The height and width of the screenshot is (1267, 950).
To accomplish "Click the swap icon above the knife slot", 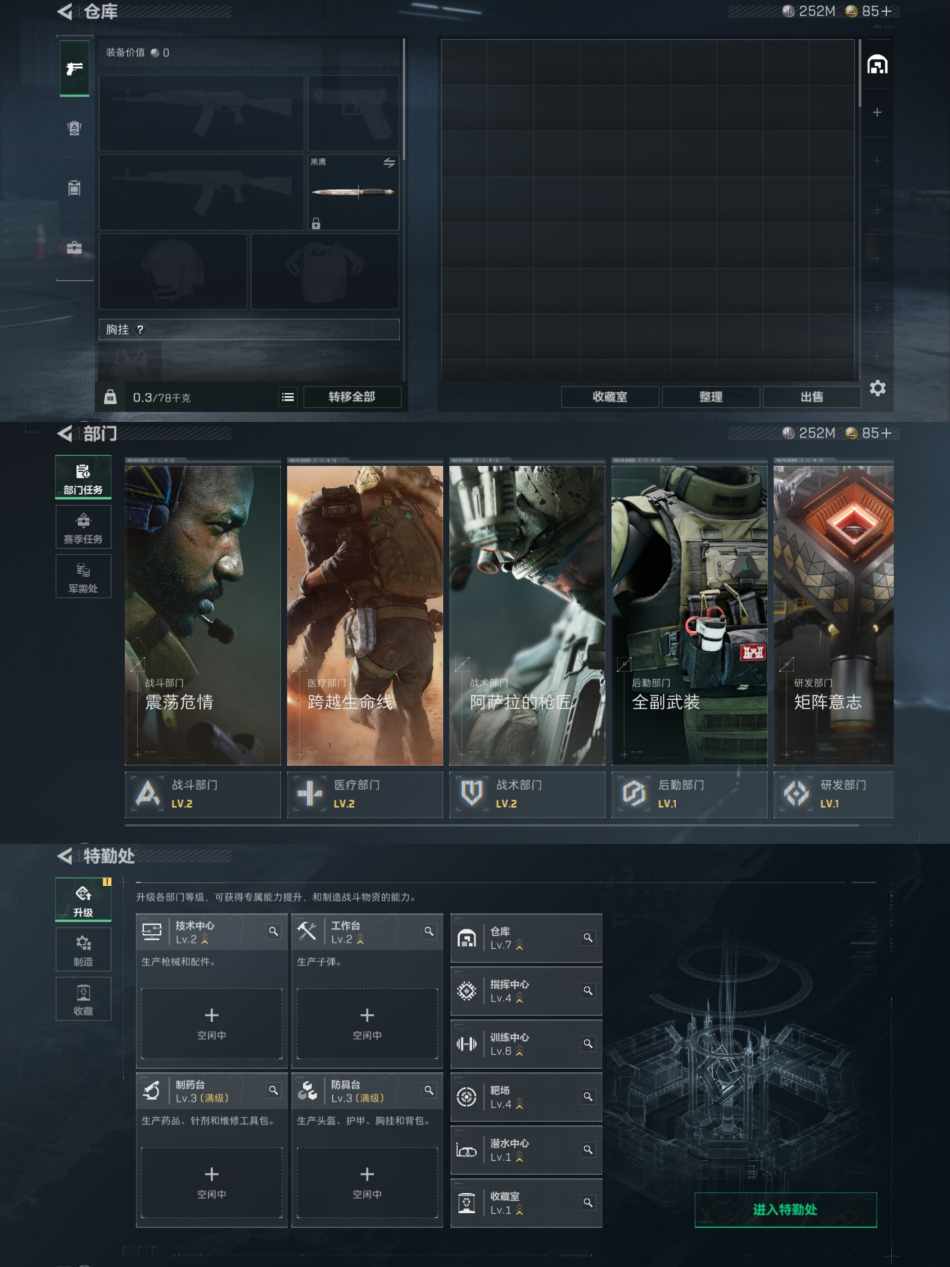I will [389, 162].
